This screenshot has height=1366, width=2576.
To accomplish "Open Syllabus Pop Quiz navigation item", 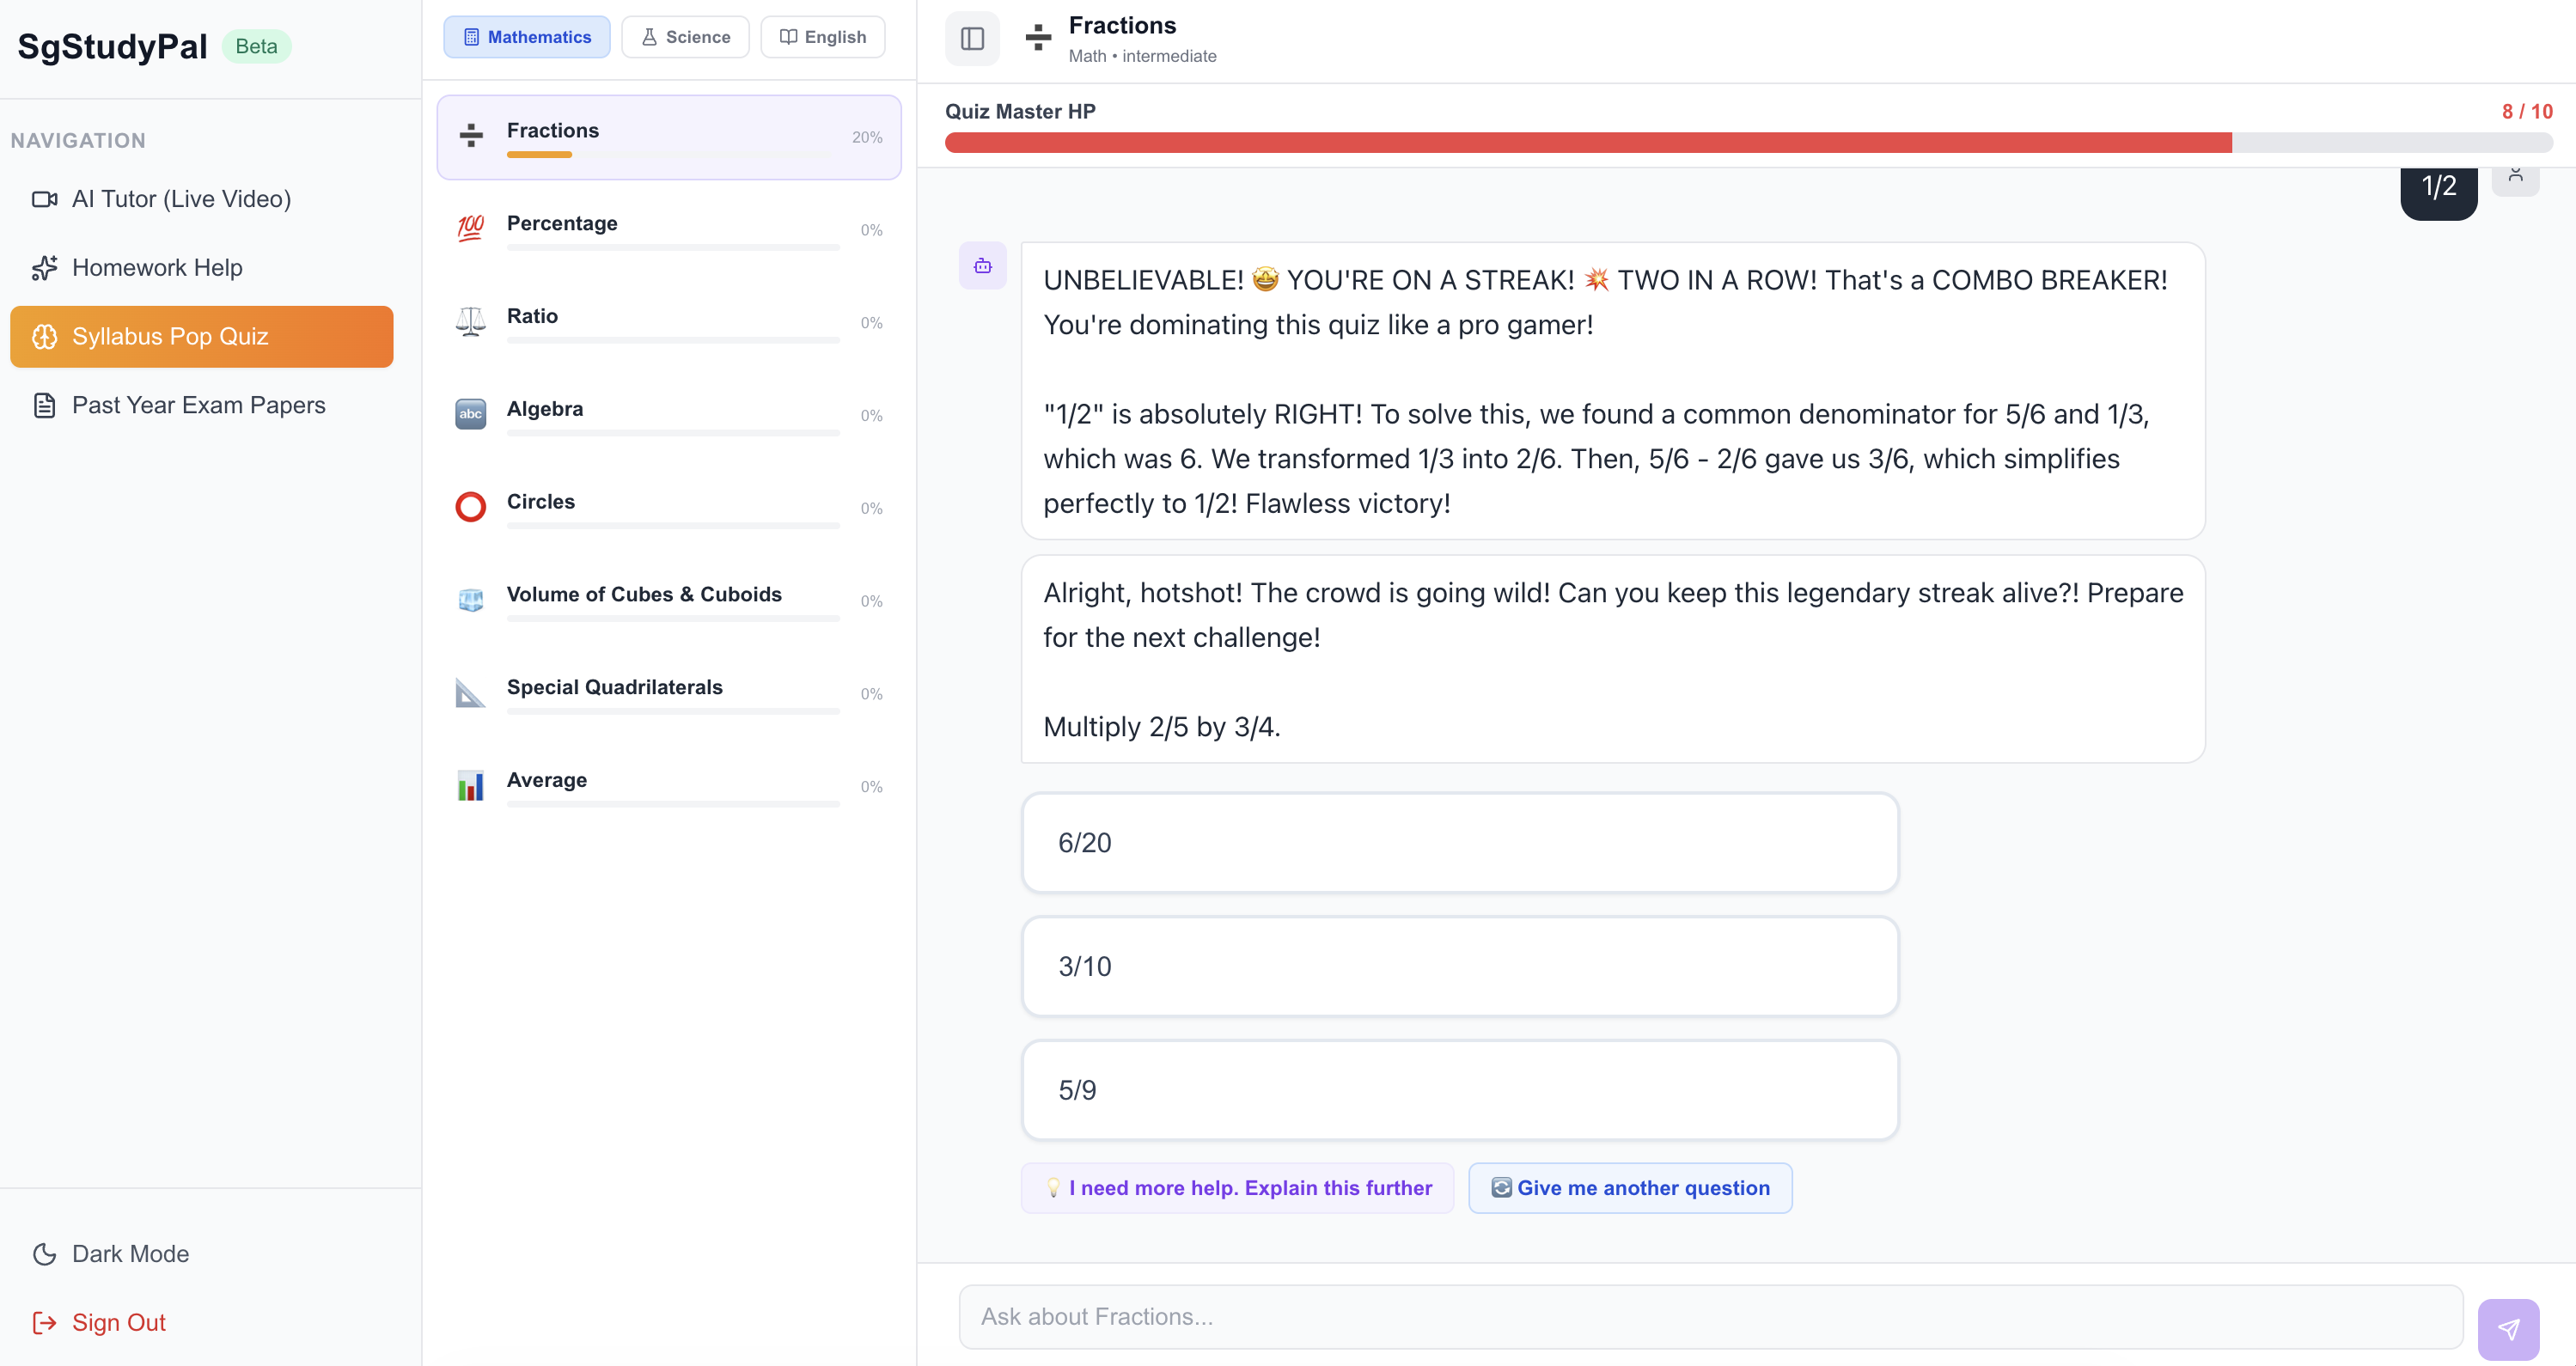I will tap(201, 336).
